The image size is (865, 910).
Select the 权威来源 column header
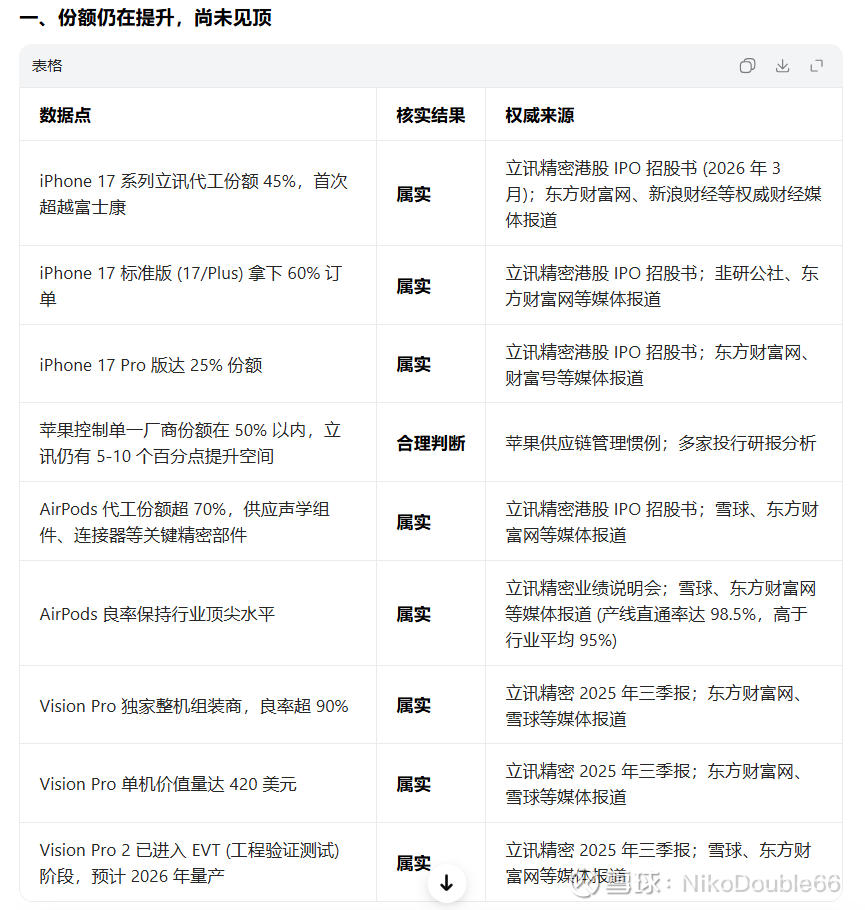(539, 115)
